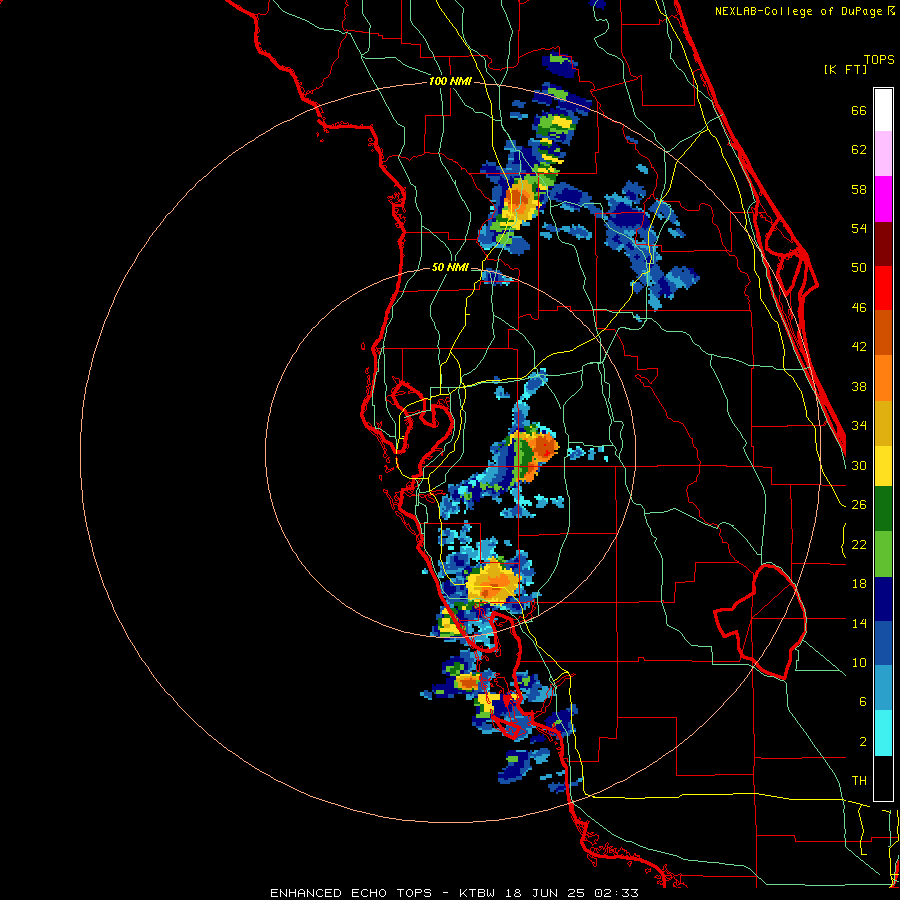Click the legend value '50'
Viewport: 900px width, 900px height.
click(x=859, y=267)
